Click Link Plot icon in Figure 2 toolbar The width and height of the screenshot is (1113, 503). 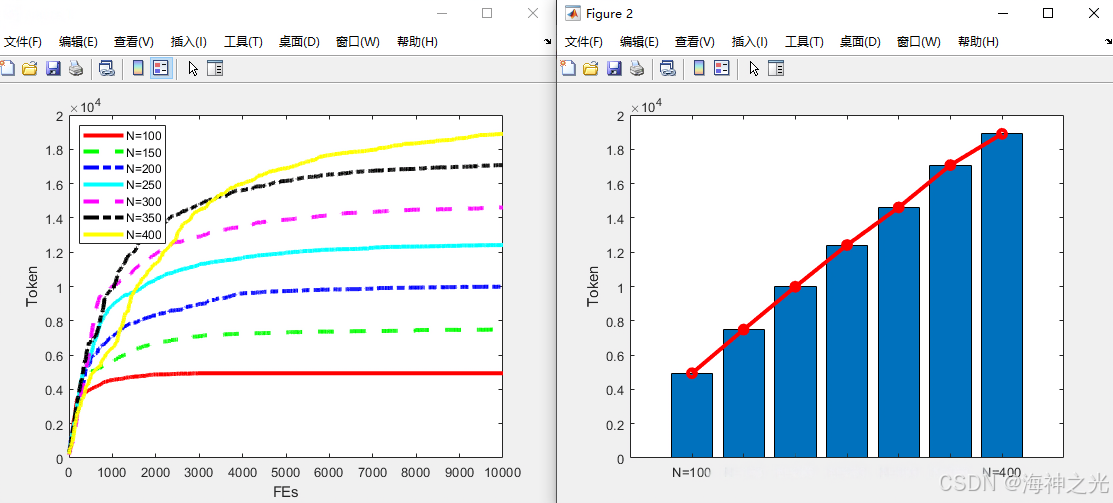click(668, 68)
